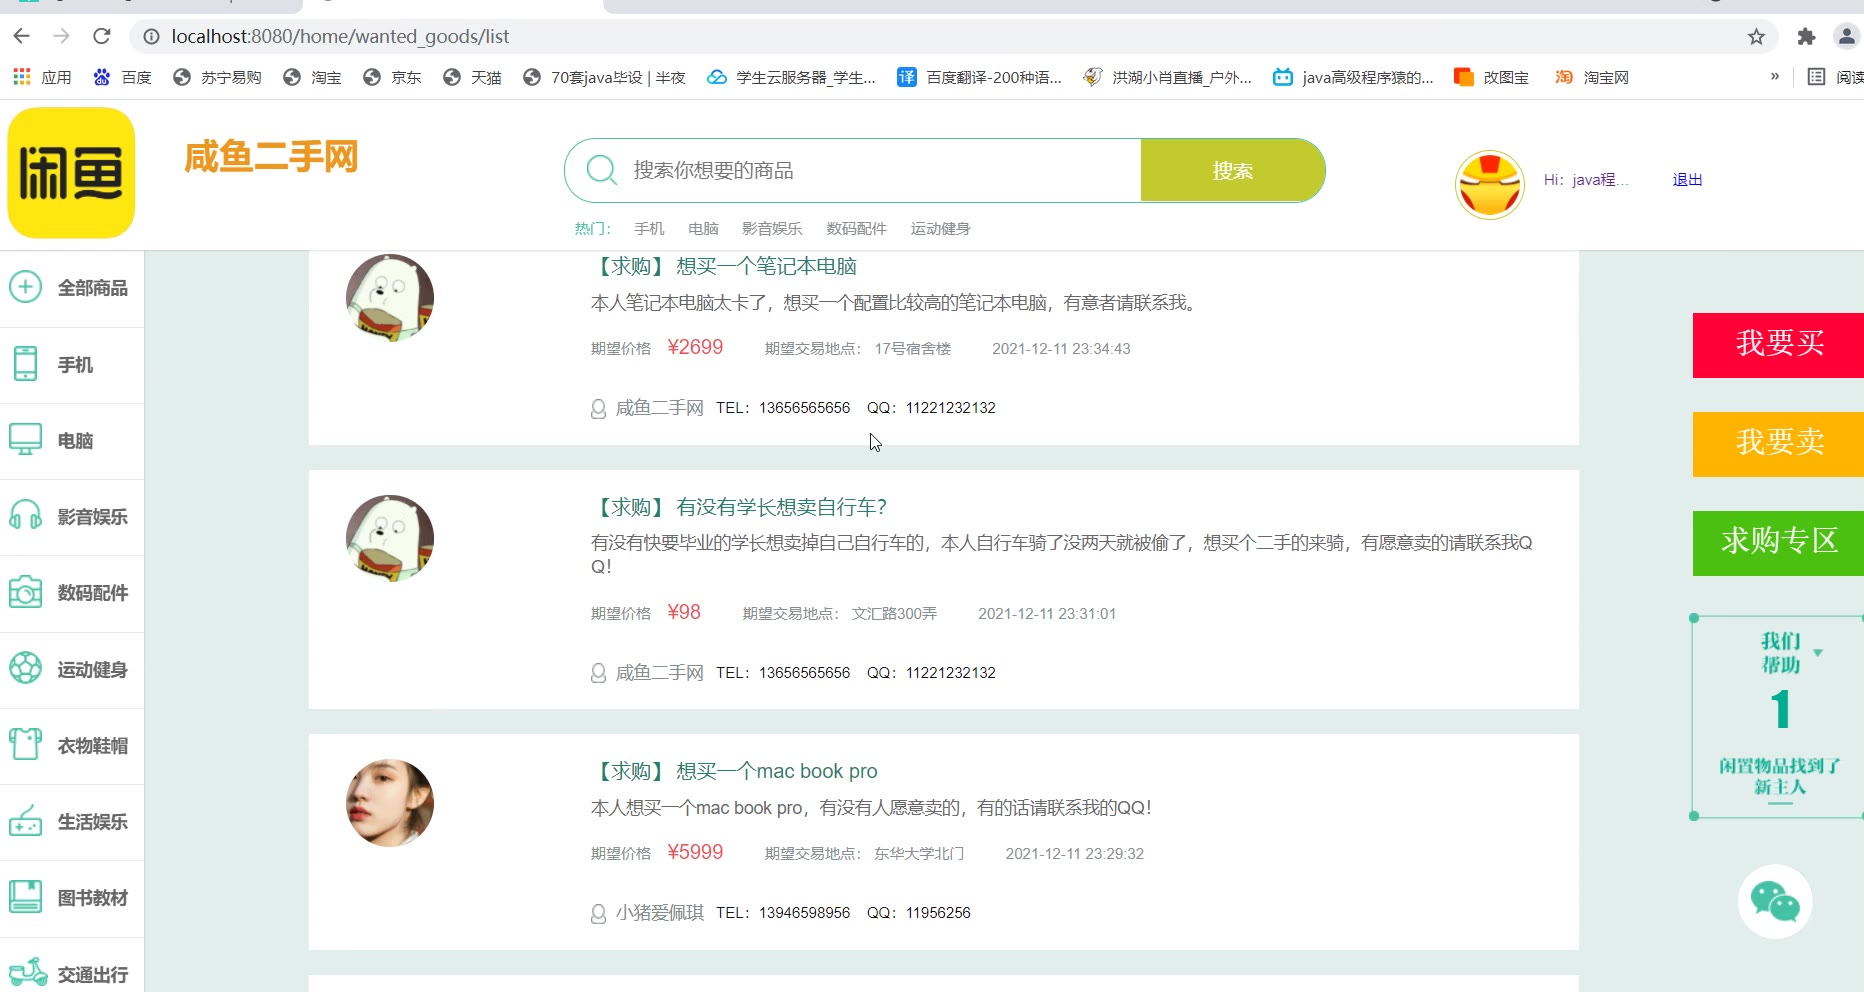
Task: Open 苏宁易购 bookmark
Action: click(217, 77)
